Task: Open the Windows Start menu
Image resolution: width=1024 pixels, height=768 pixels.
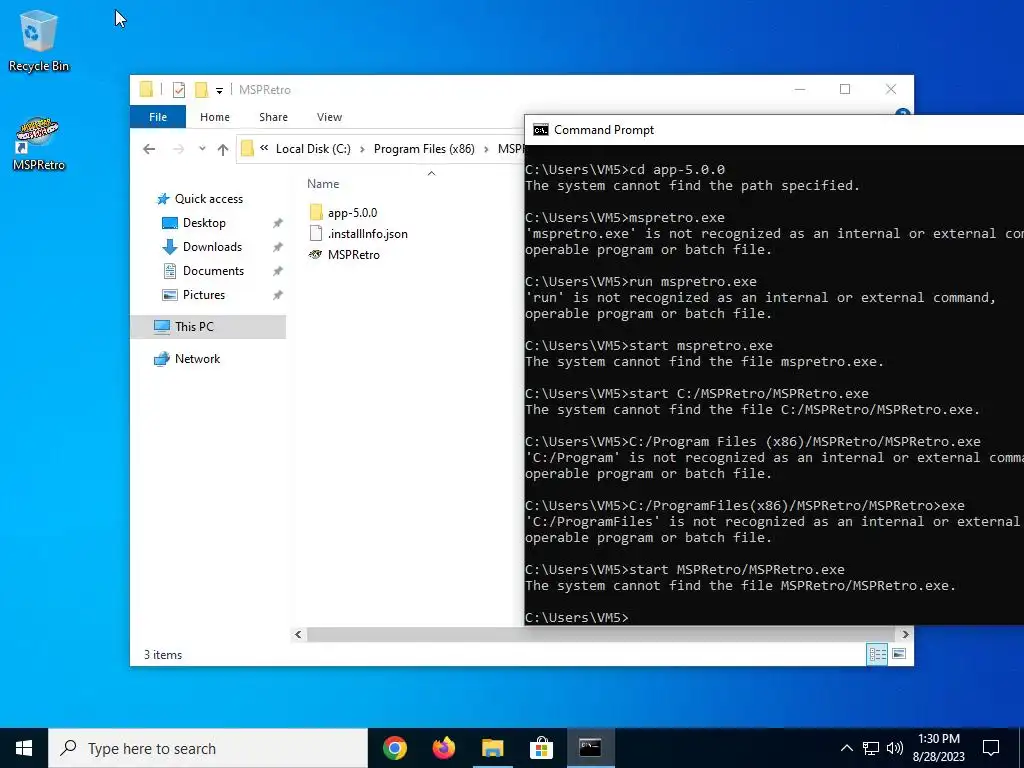Action: (x=24, y=748)
